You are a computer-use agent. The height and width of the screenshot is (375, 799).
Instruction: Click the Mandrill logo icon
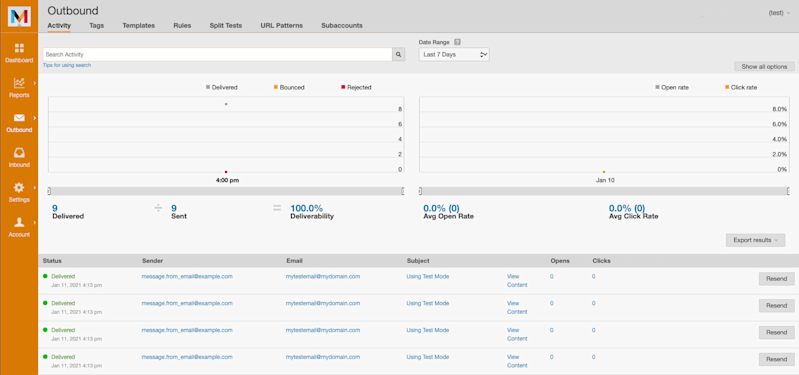19,17
